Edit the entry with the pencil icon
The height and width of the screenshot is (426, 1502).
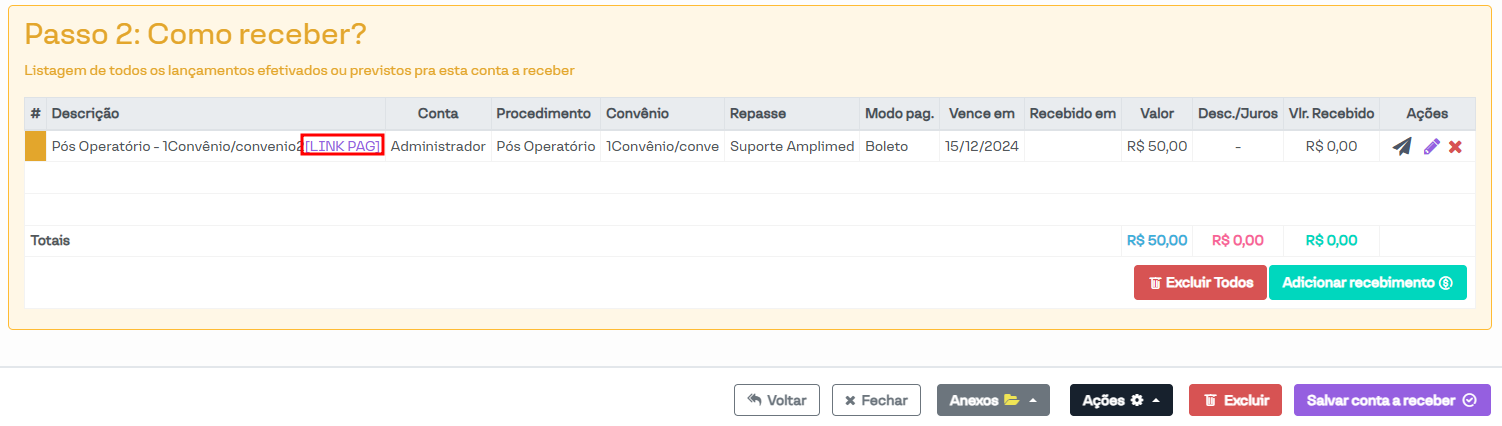point(1432,147)
